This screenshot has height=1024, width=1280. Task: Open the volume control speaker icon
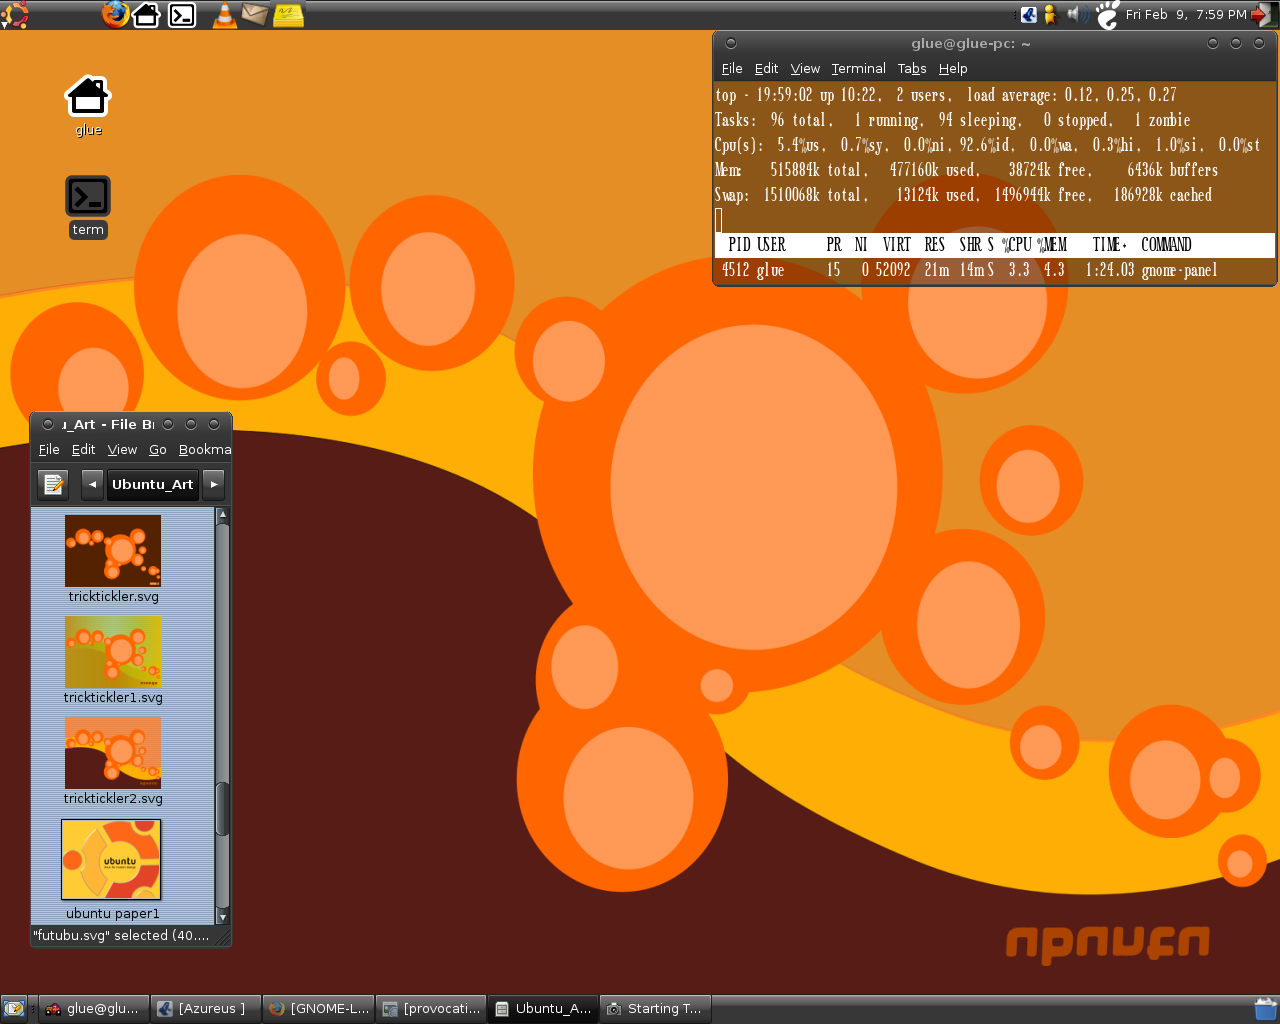[x=1077, y=14]
